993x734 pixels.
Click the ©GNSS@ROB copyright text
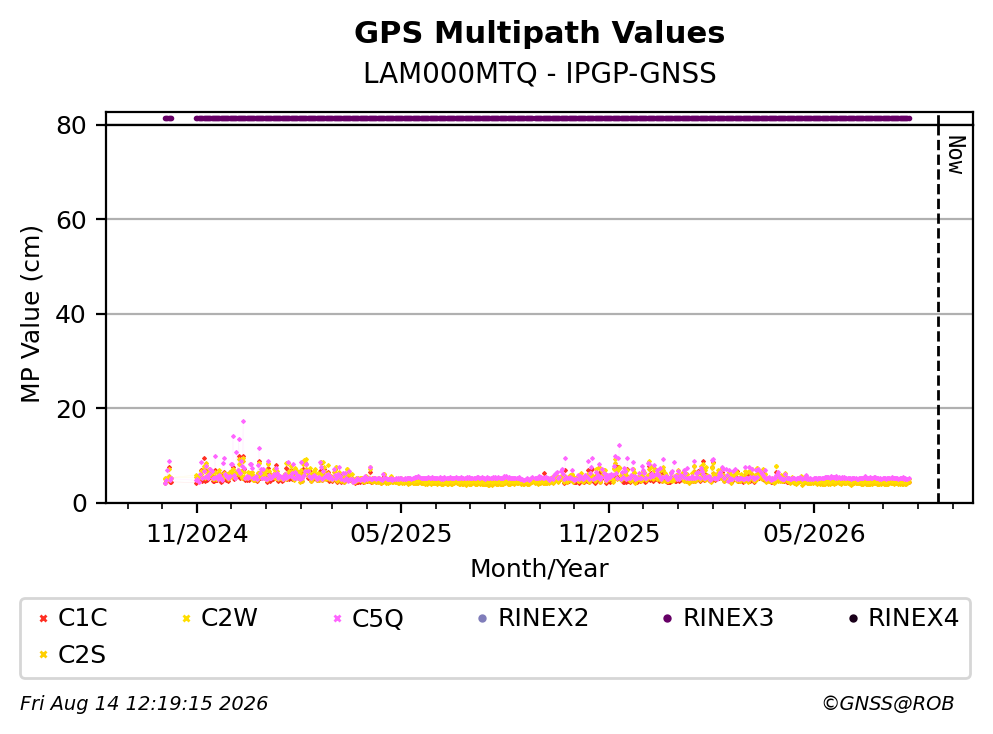(888, 704)
